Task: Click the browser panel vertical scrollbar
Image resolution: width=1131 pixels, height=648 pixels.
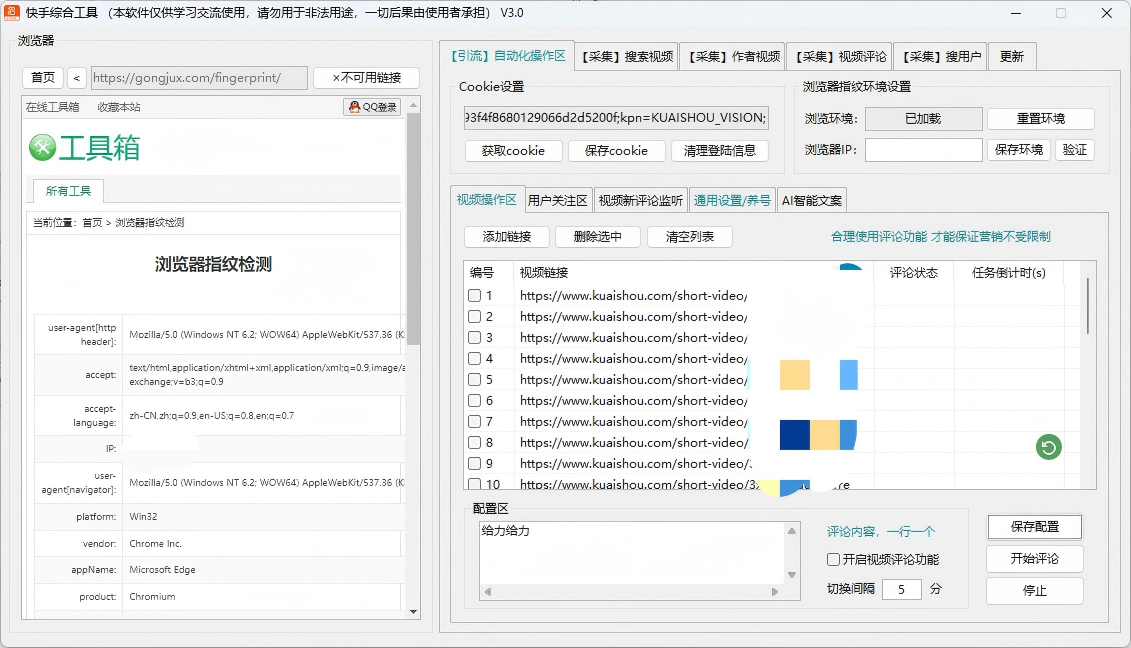Action: [x=413, y=231]
